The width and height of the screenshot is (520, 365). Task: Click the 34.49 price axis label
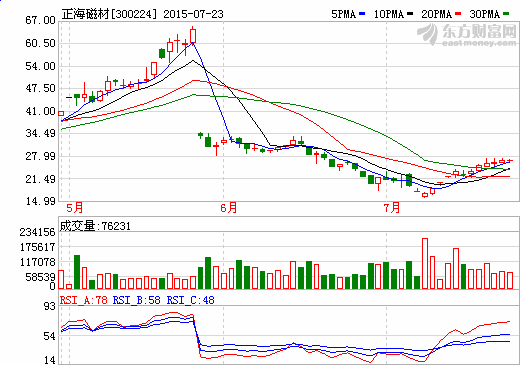pos(40,133)
